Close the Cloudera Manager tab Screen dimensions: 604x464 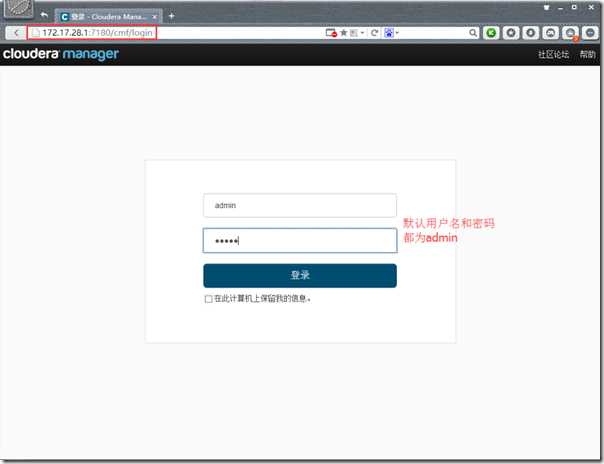(x=154, y=17)
